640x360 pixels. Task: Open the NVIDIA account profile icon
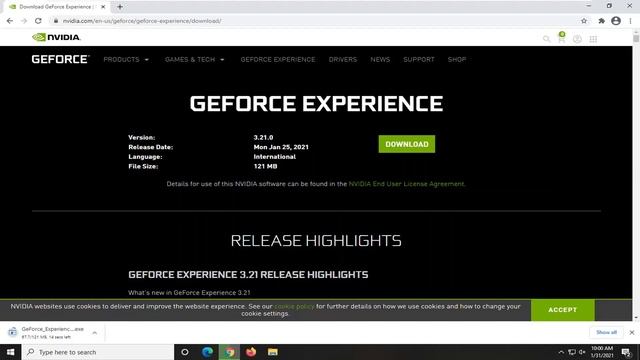point(577,39)
